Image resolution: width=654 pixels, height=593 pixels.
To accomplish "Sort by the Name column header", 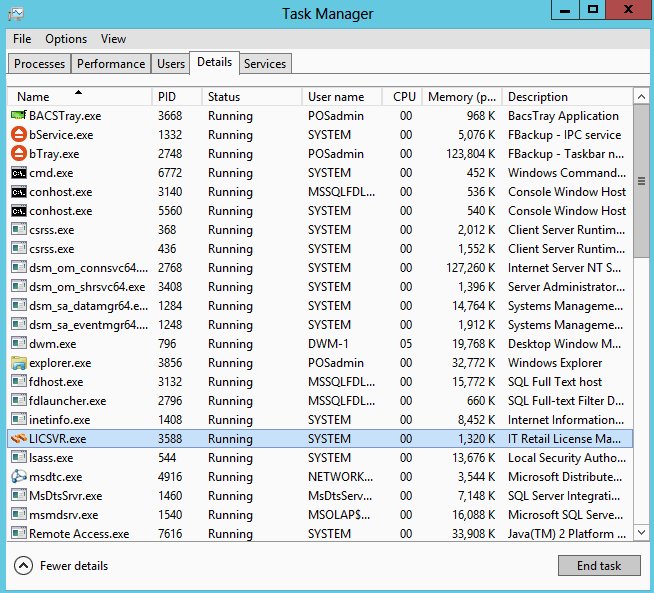I will pyautogui.click(x=79, y=97).
